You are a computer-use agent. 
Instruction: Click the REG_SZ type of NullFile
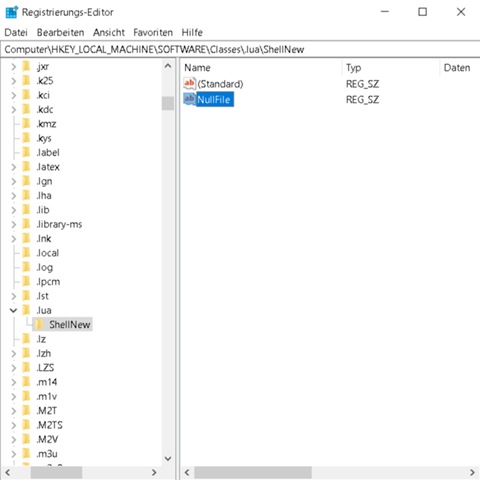click(x=362, y=99)
